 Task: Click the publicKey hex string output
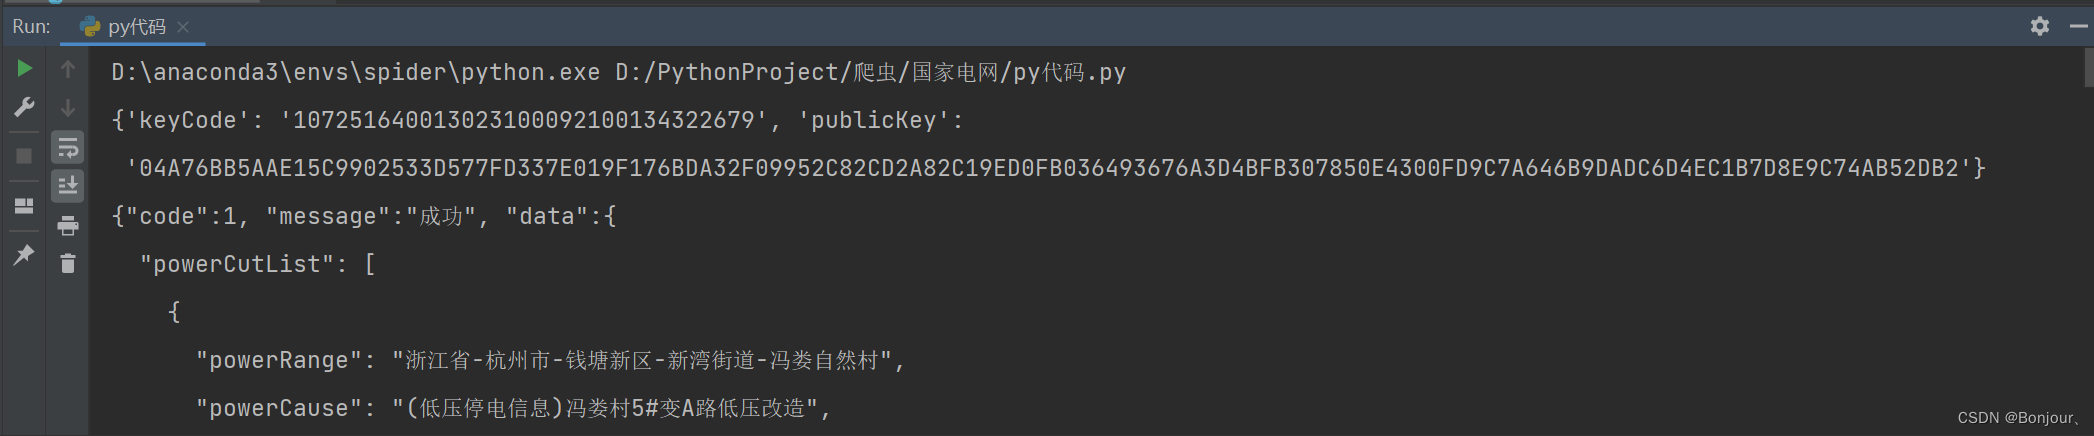pos(1055,168)
